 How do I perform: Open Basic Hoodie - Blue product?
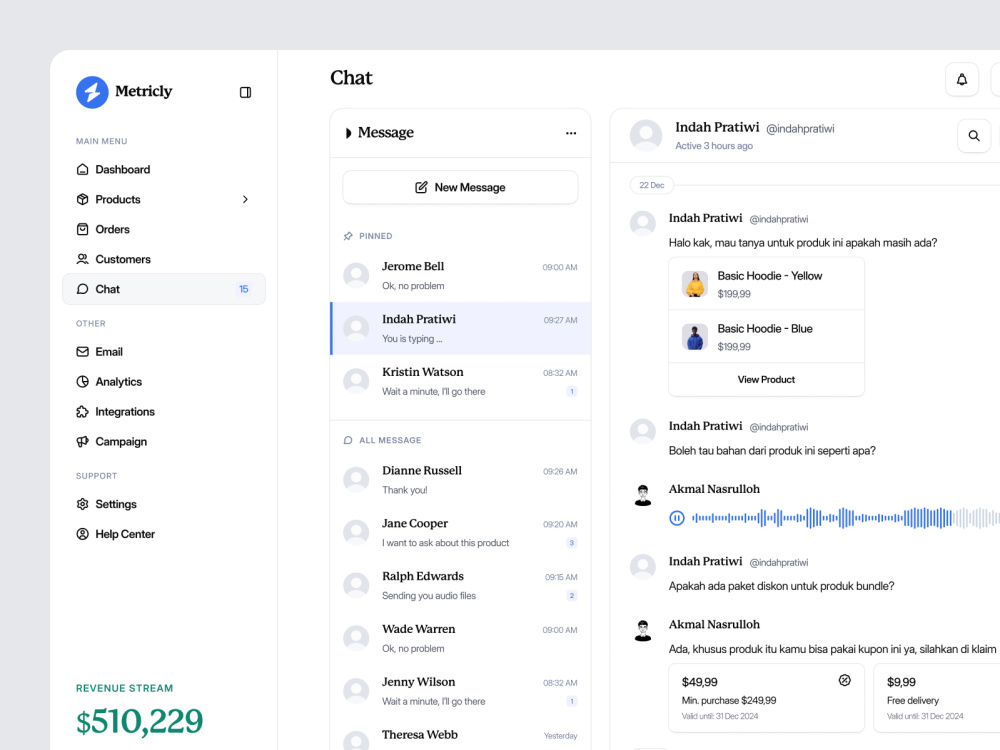point(767,337)
